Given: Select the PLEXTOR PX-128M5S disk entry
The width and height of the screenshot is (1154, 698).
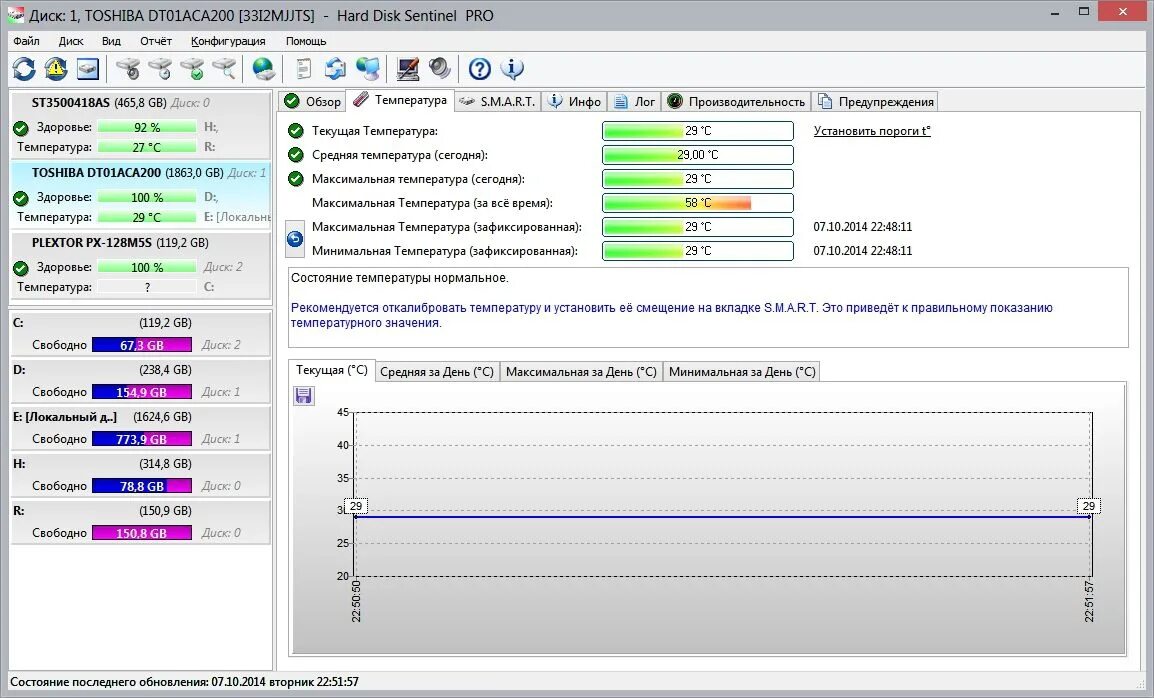Looking at the screenshot, I should click(x=140, y=264).
